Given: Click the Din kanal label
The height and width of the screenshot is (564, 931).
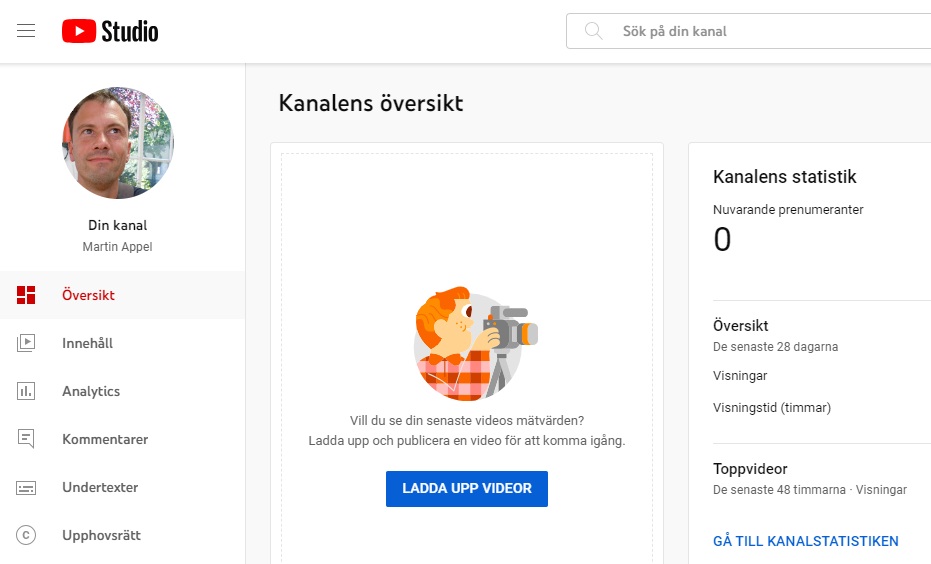Looking at the screenshot, I should (118, 225).
